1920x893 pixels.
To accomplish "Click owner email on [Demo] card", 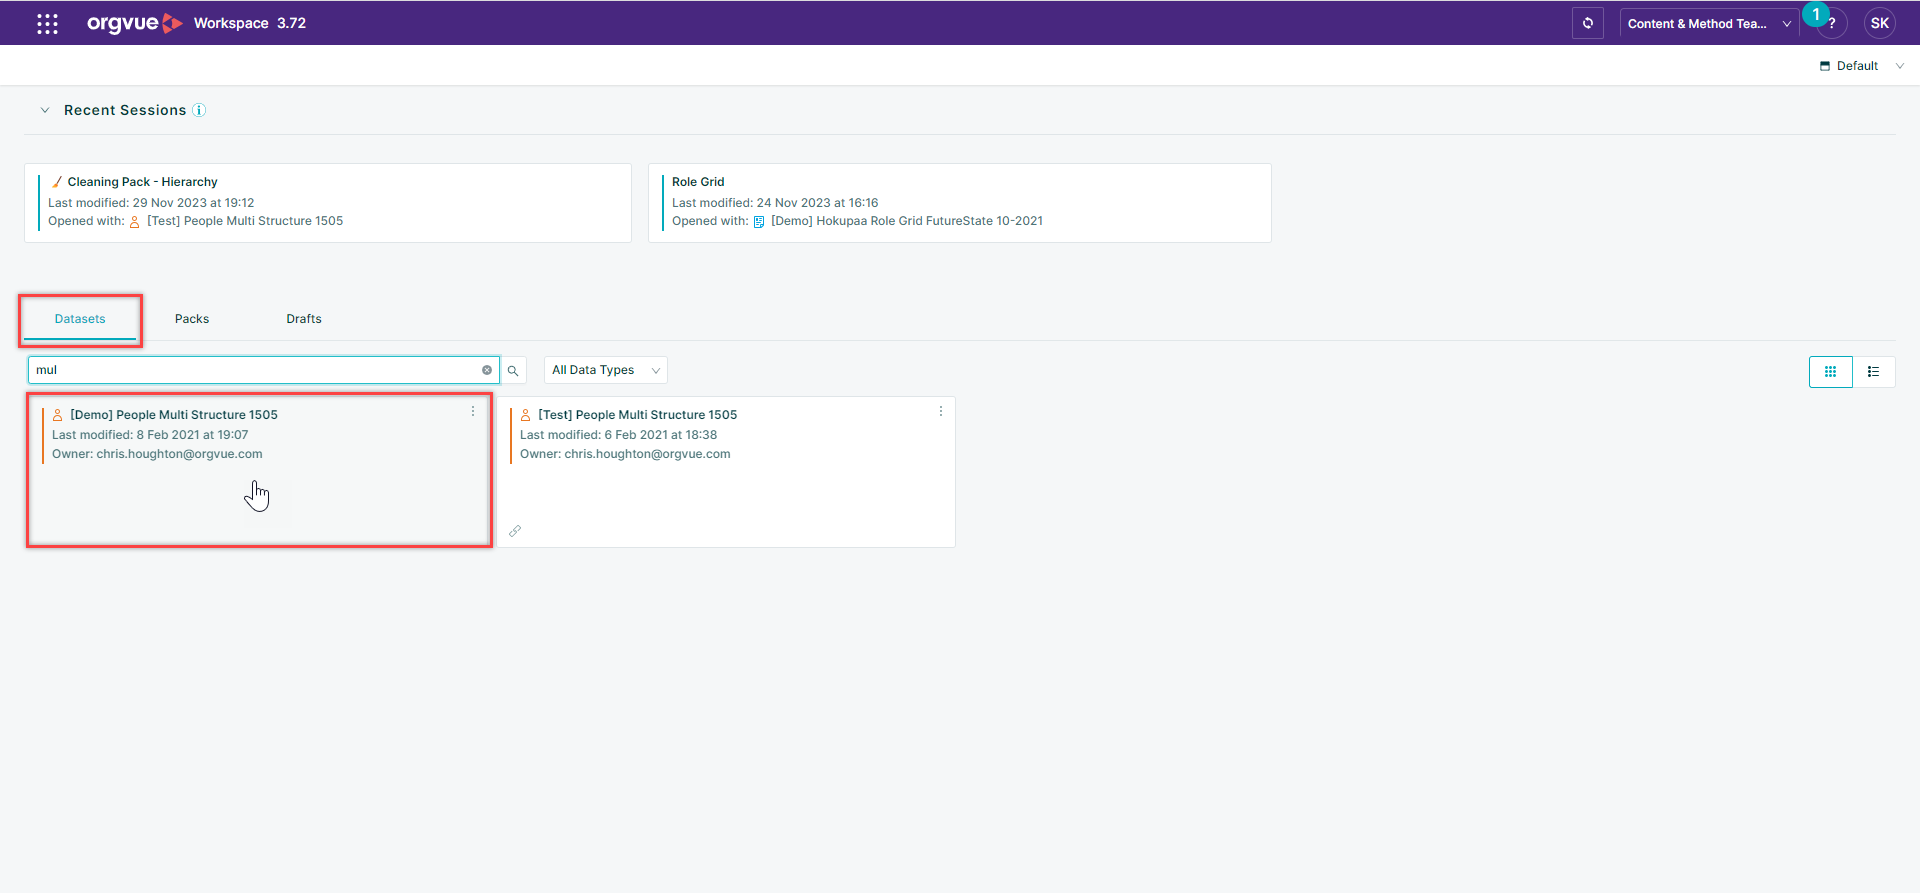I will (179, 454).
